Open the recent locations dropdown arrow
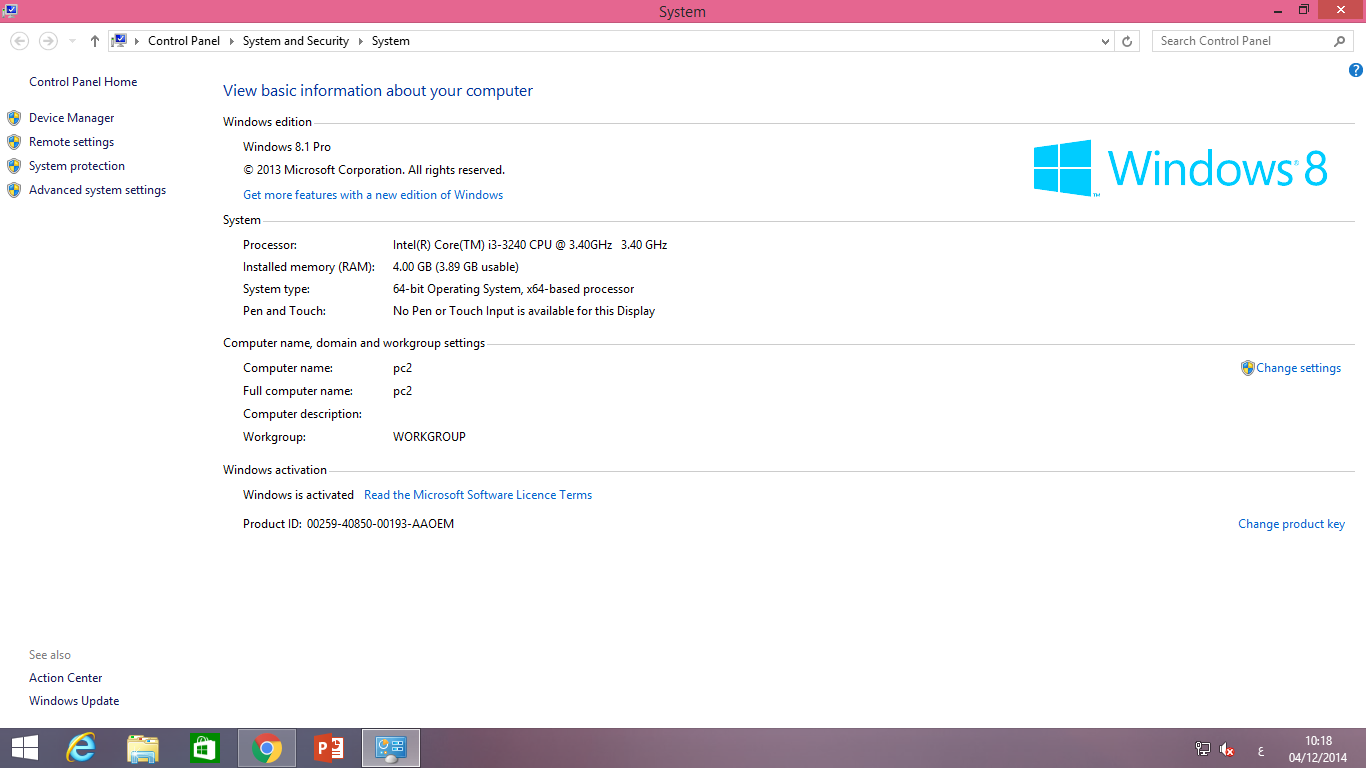Image resolution: width=1366 pixels, height=768 pixels. tap(72, 41)
